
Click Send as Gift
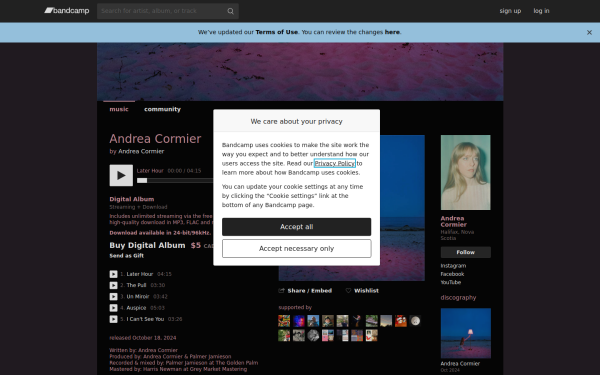(127, 256)
